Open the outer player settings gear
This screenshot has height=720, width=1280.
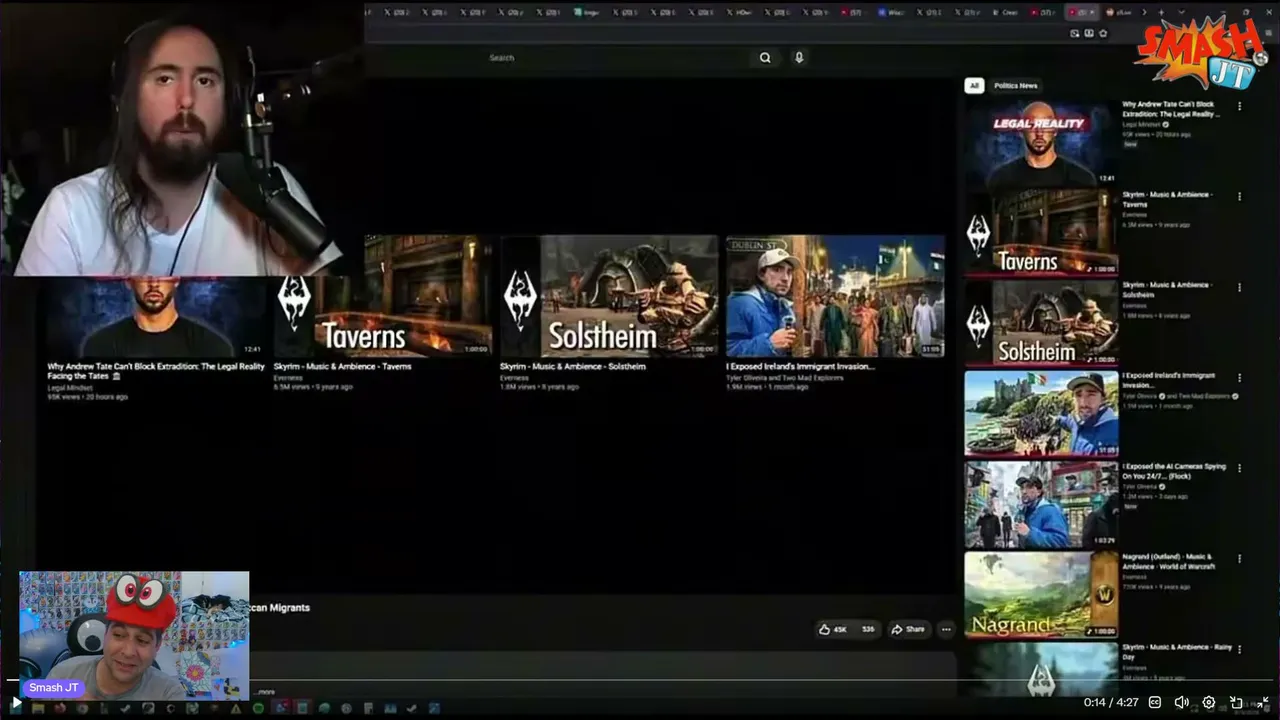pos(1209,703)
